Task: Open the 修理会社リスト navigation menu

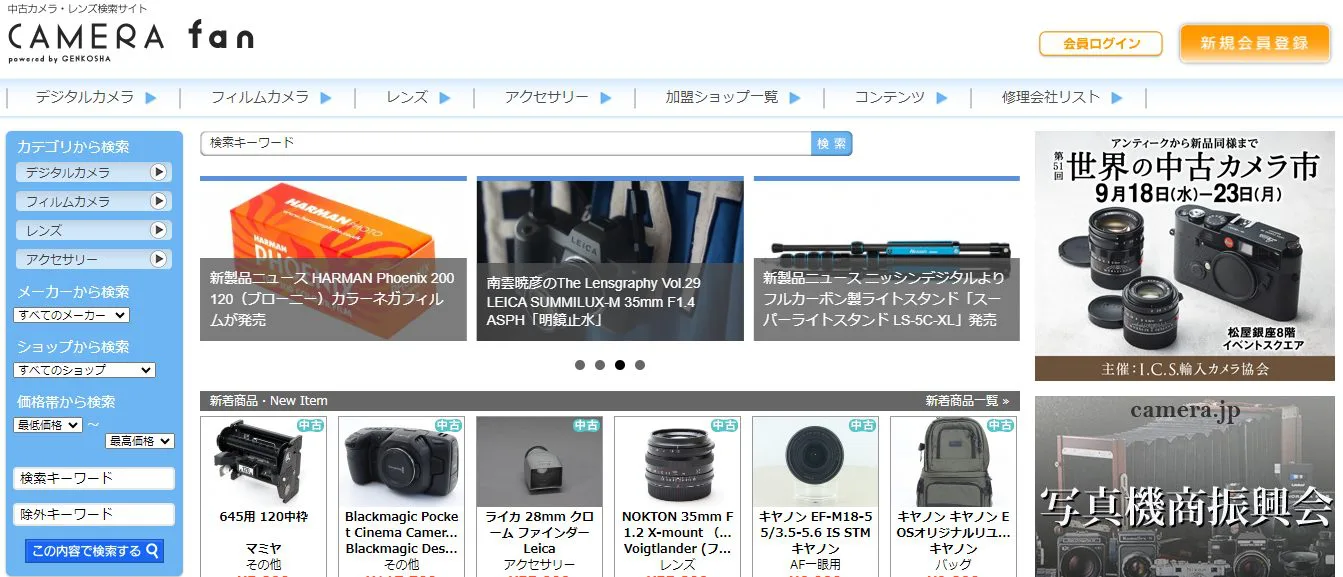Action: (1061, 97)
